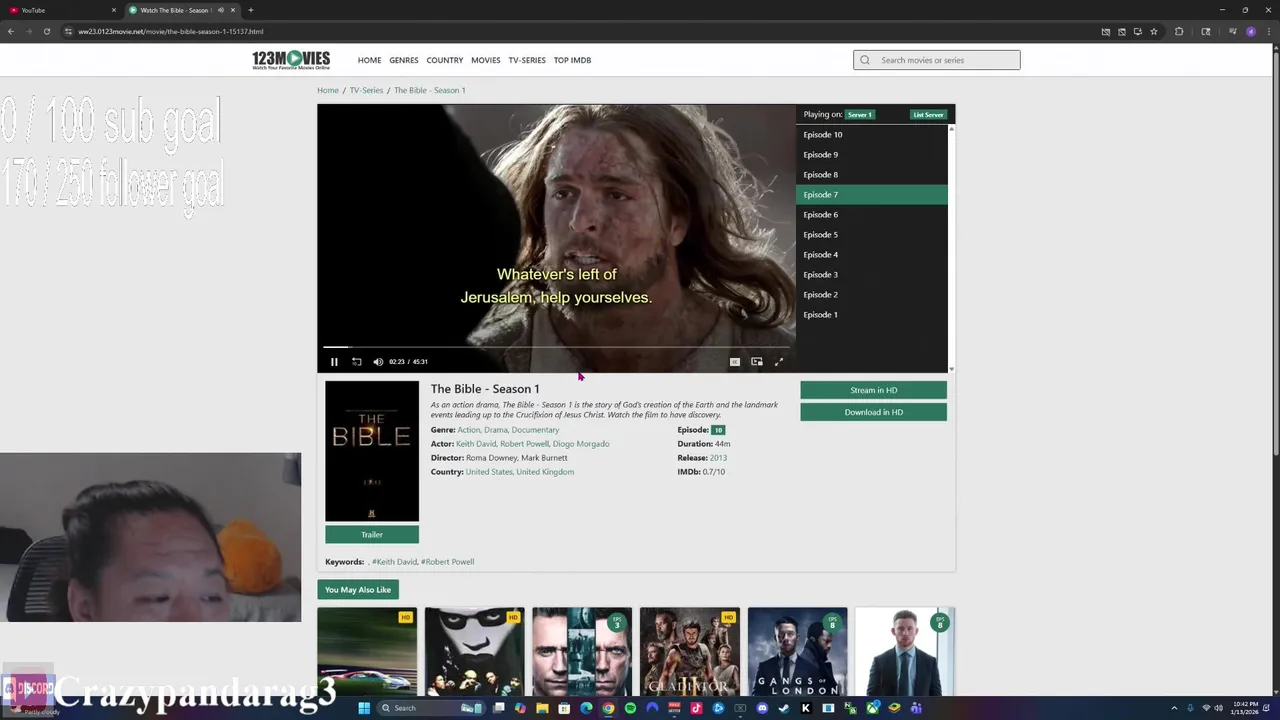This screenshot has height=720, width=1280.
Task: Open Steam from the taskbar
Action: 784,708
